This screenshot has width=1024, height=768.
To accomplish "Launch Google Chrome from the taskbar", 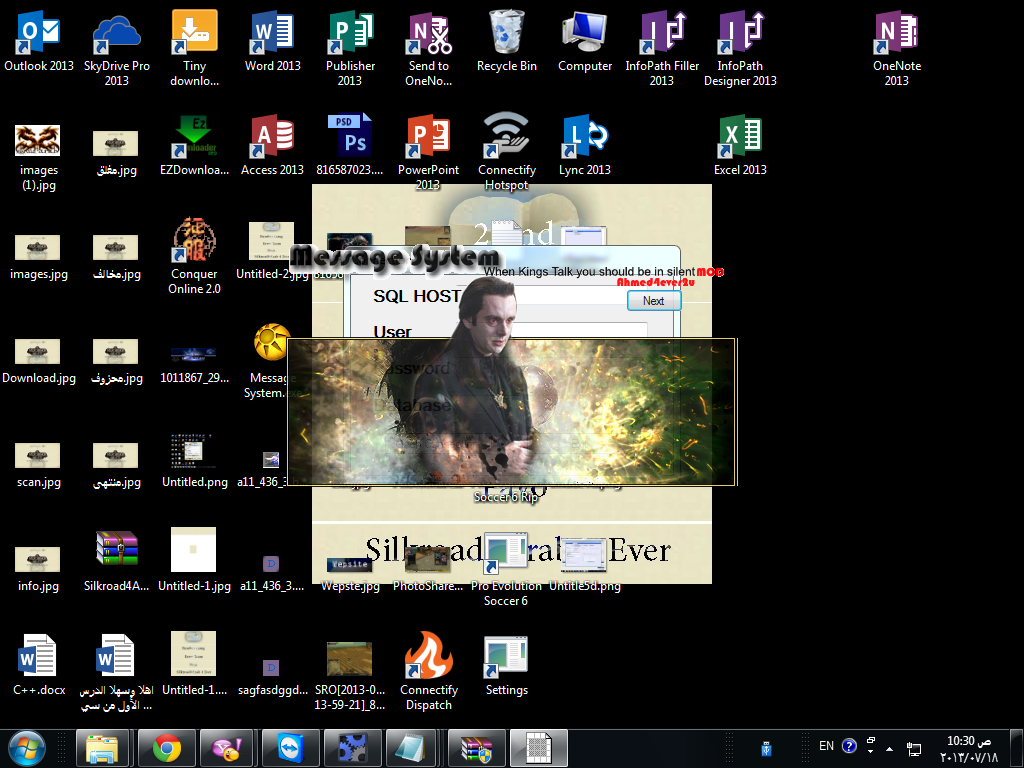I will pos(167,748).
